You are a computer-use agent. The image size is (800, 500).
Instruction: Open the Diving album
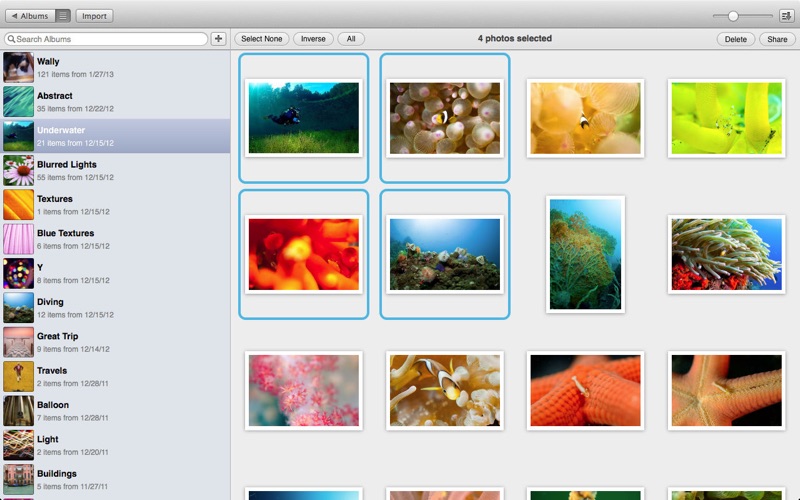pos(115,308)
